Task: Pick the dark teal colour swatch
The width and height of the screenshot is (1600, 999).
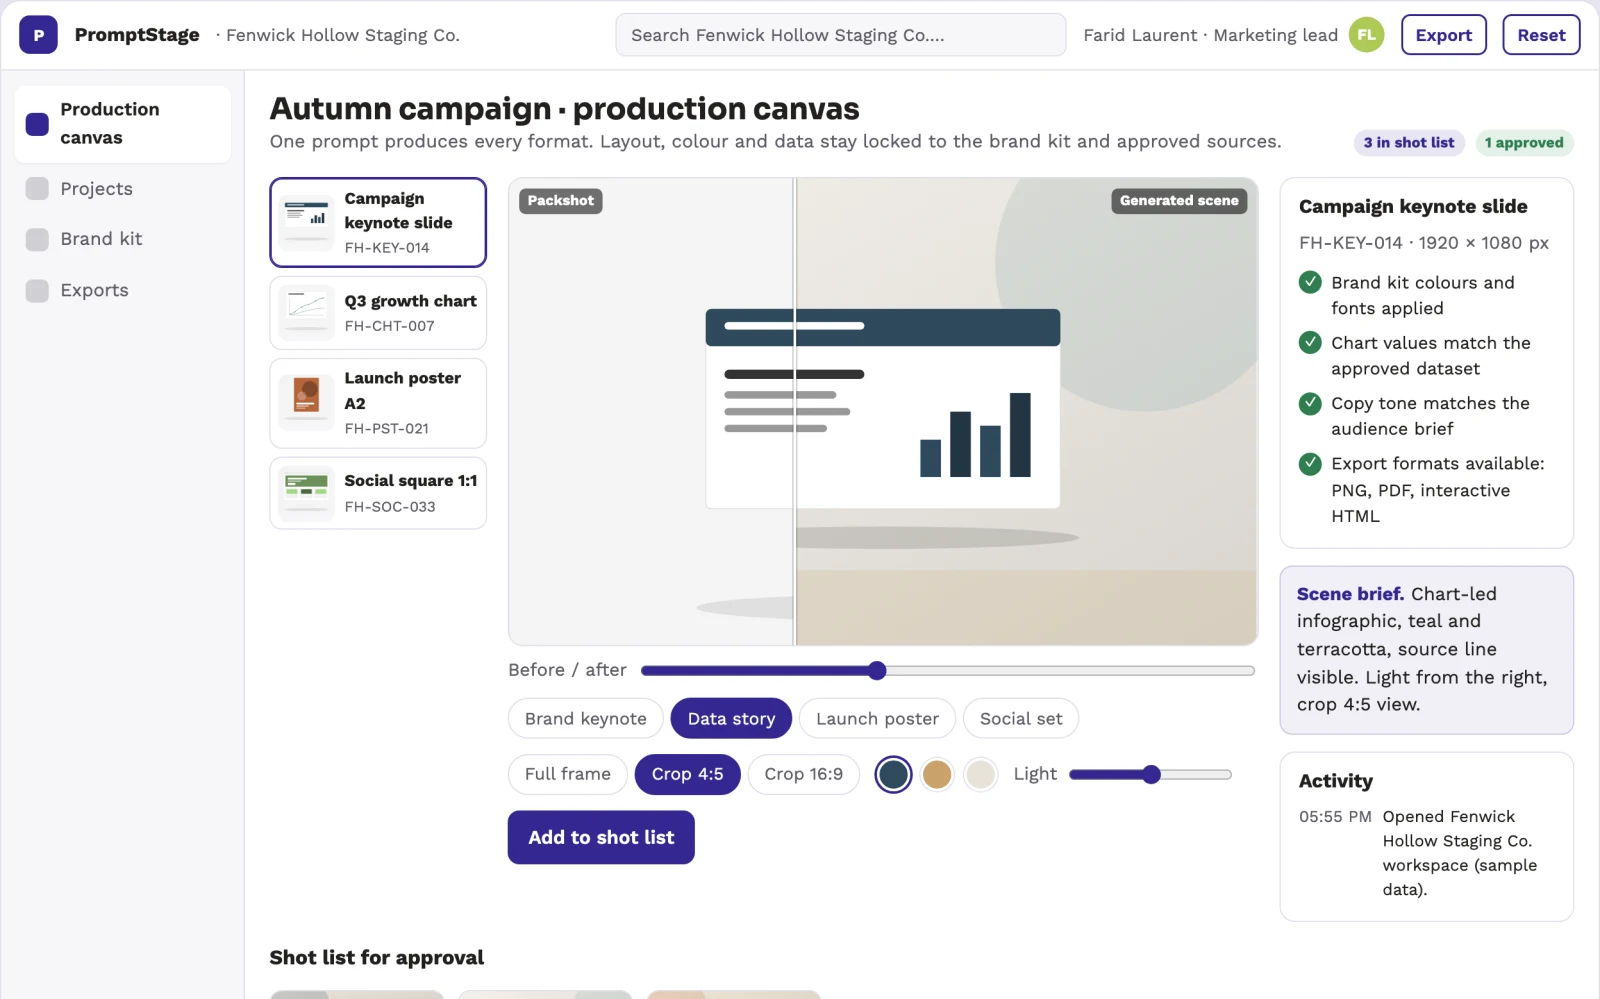Action: click(893, 774)
